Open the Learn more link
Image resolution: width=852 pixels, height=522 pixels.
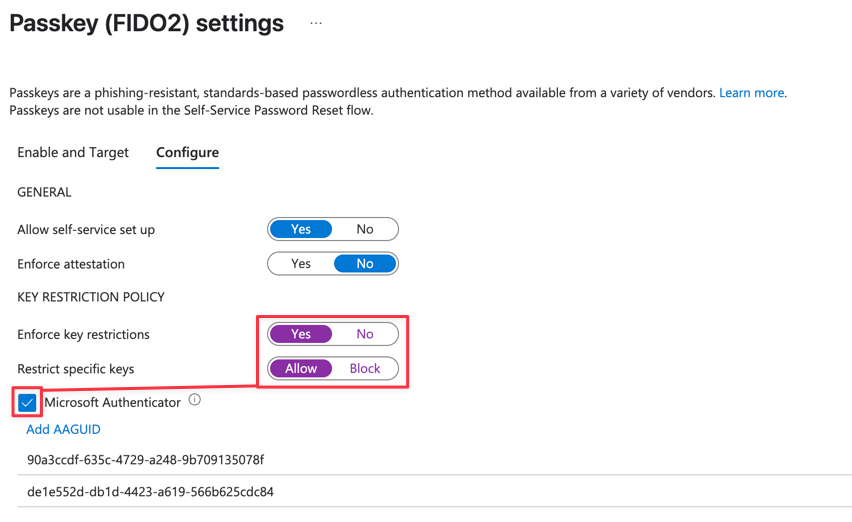point(751,93)
